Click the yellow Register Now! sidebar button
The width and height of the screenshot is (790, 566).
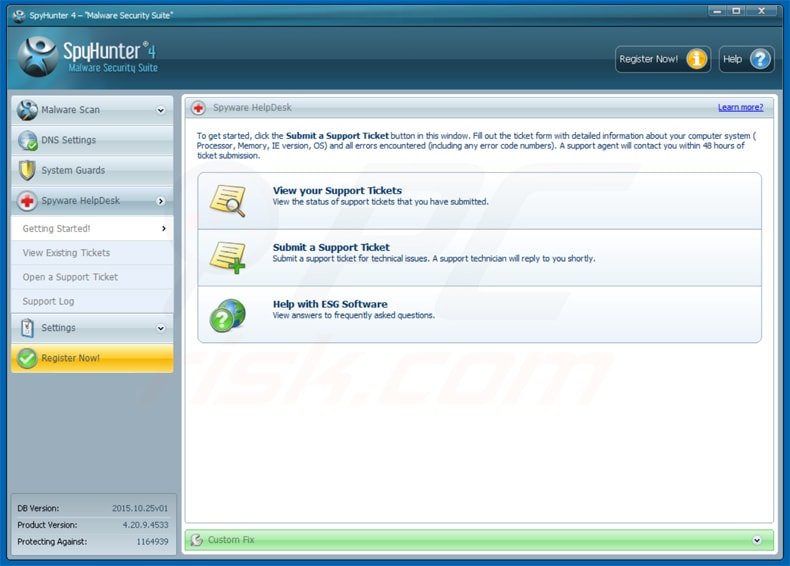coord(92,358)
